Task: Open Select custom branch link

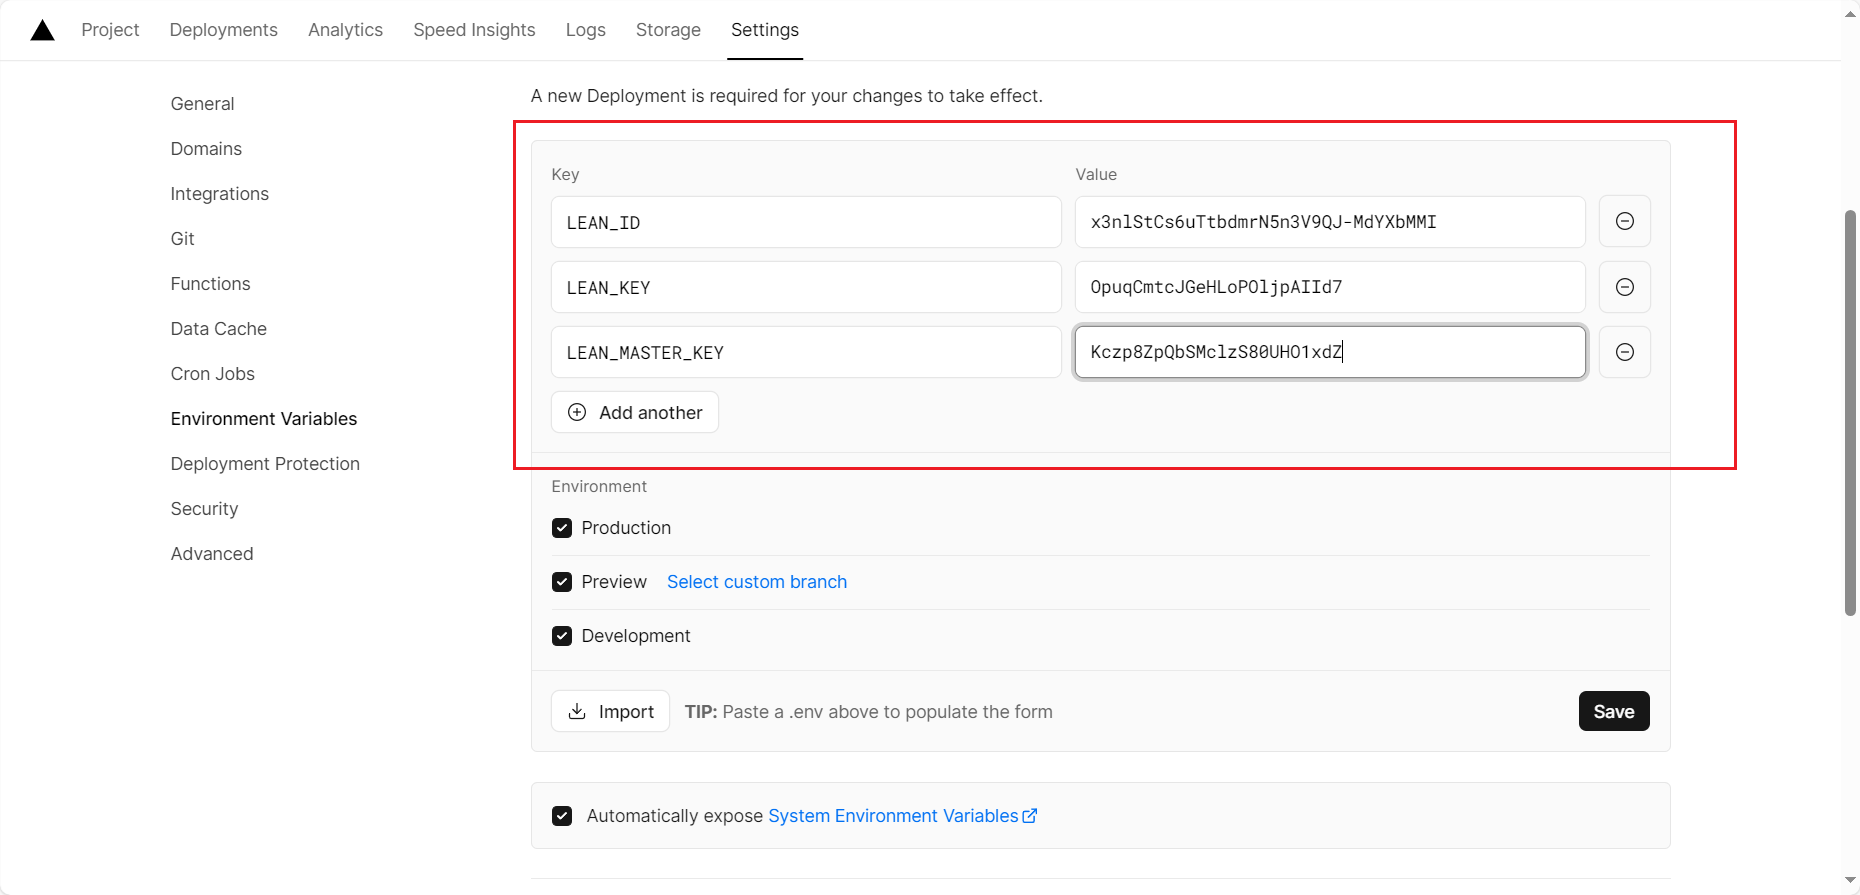Action: click(756, 582)
